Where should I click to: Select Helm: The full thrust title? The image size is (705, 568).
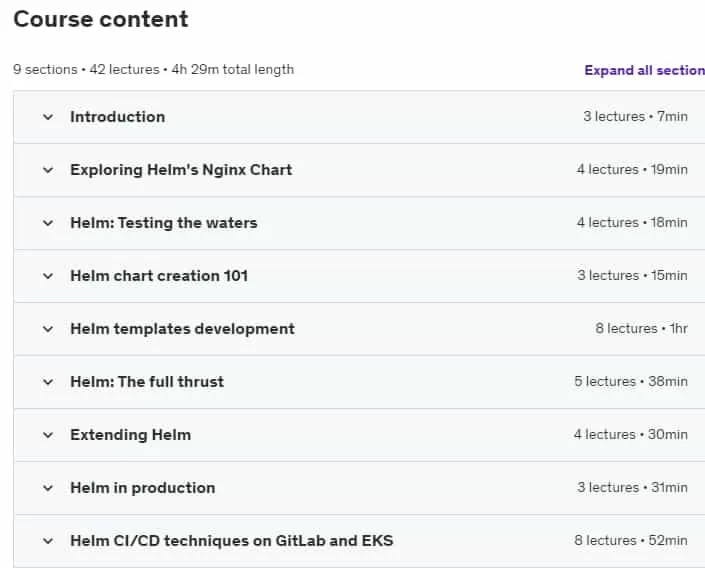(147, 382)
